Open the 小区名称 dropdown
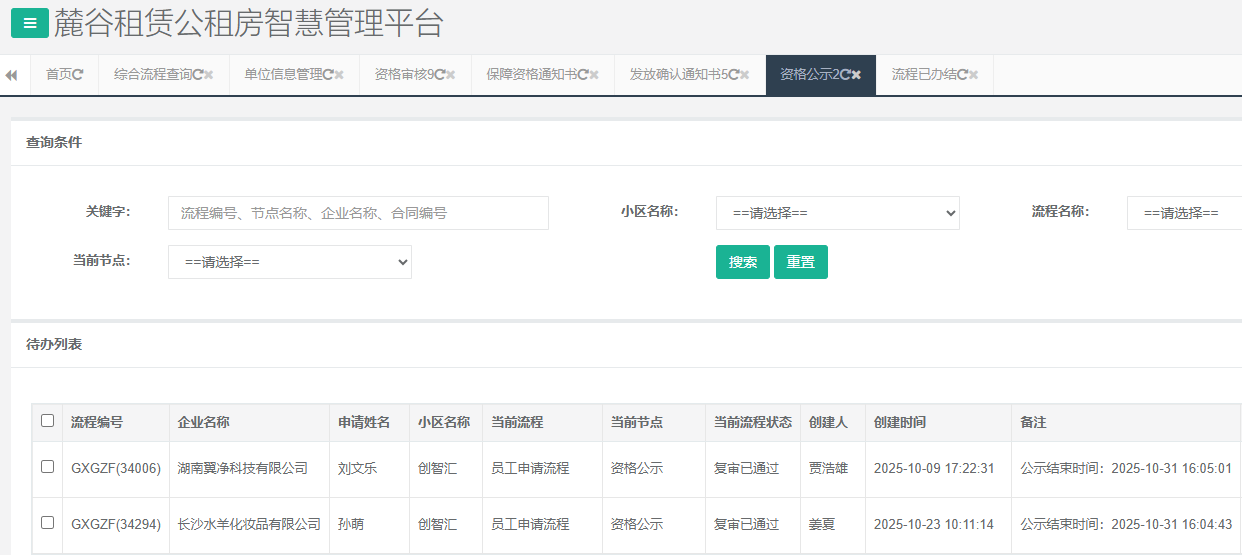This screenshot has height=555, width=1242. point(837,213)
